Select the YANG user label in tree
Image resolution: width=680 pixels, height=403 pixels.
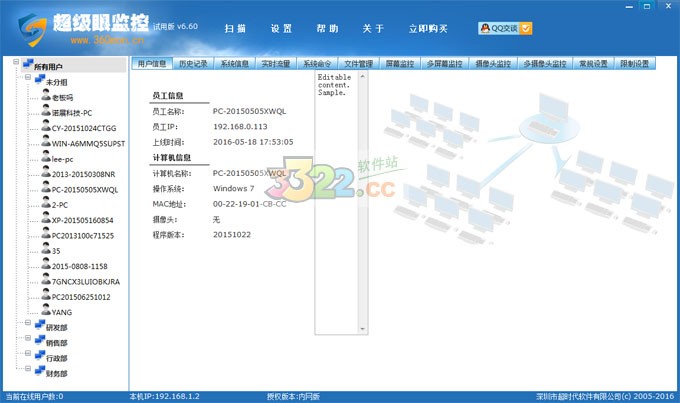pos(62,312)
